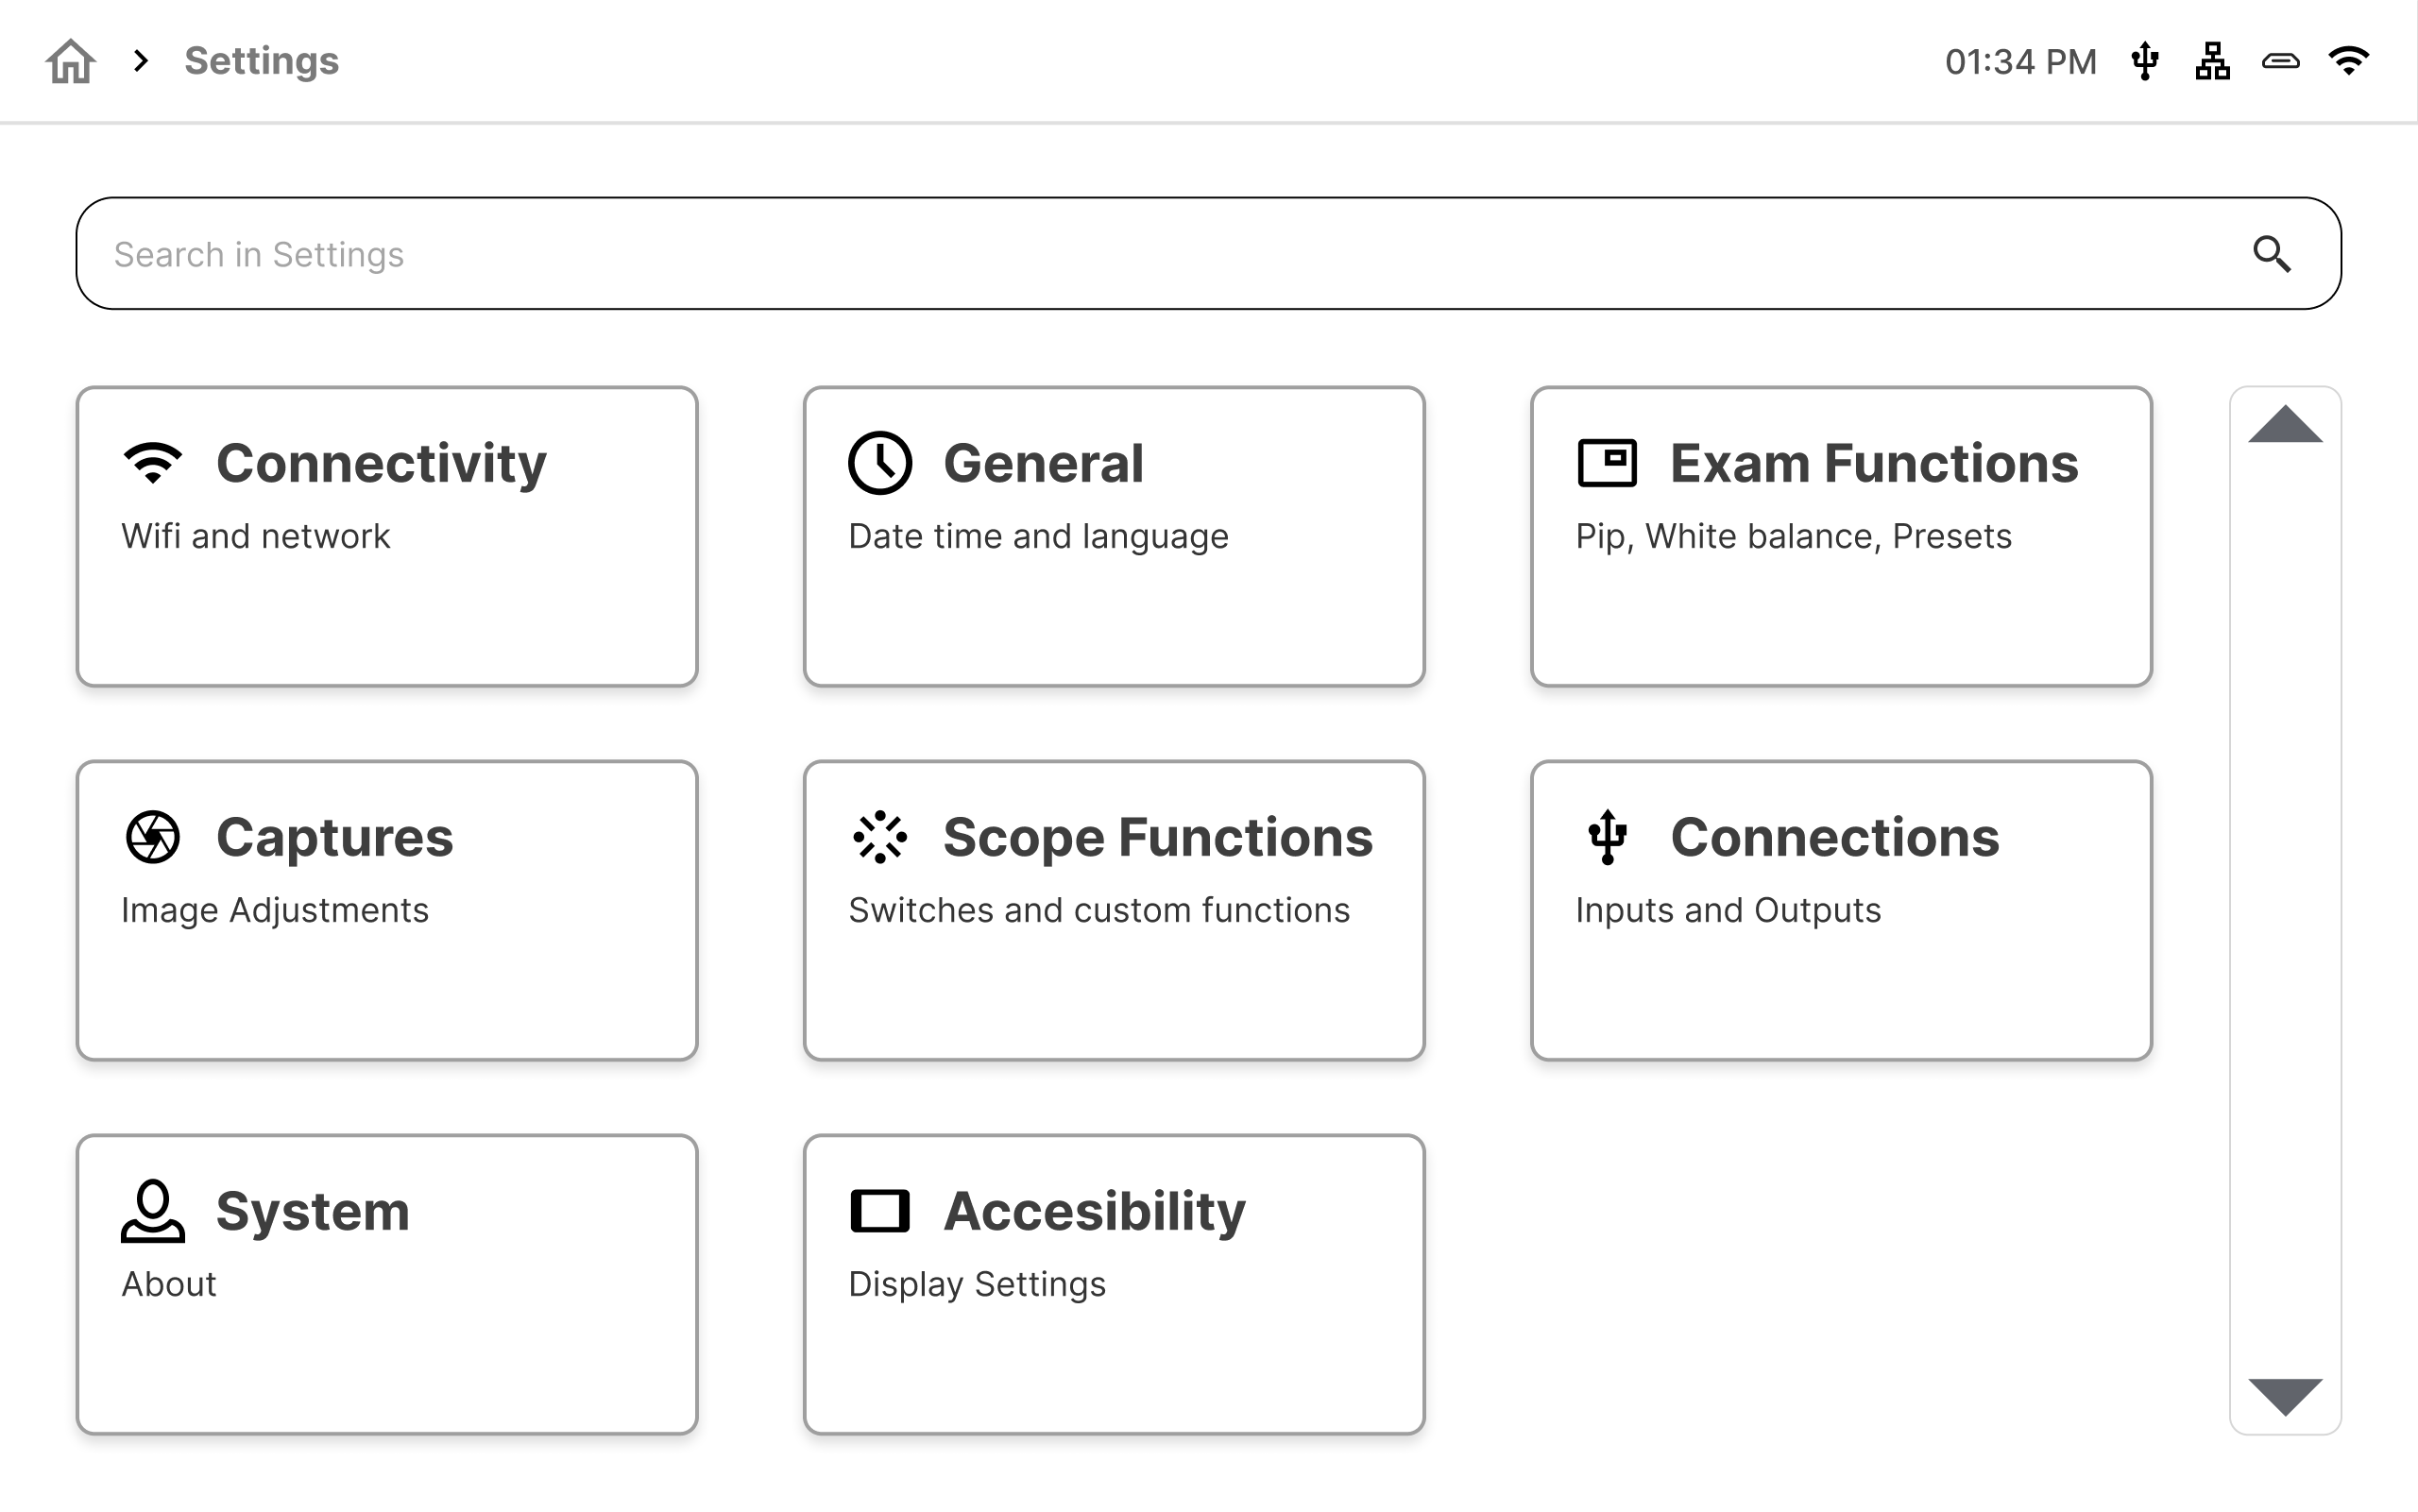This screenshot has height=1512, width=2418.
Task: Open the Connectivity settings heading
Action: (381, 463)
